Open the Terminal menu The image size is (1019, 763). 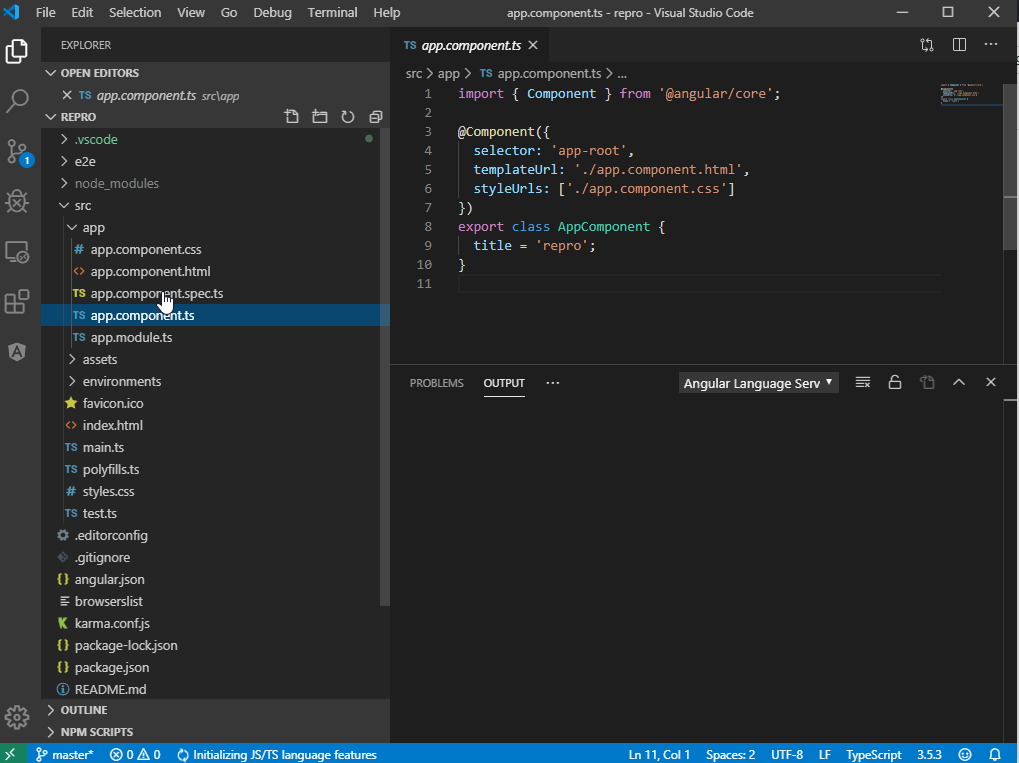tap(332, 12)
